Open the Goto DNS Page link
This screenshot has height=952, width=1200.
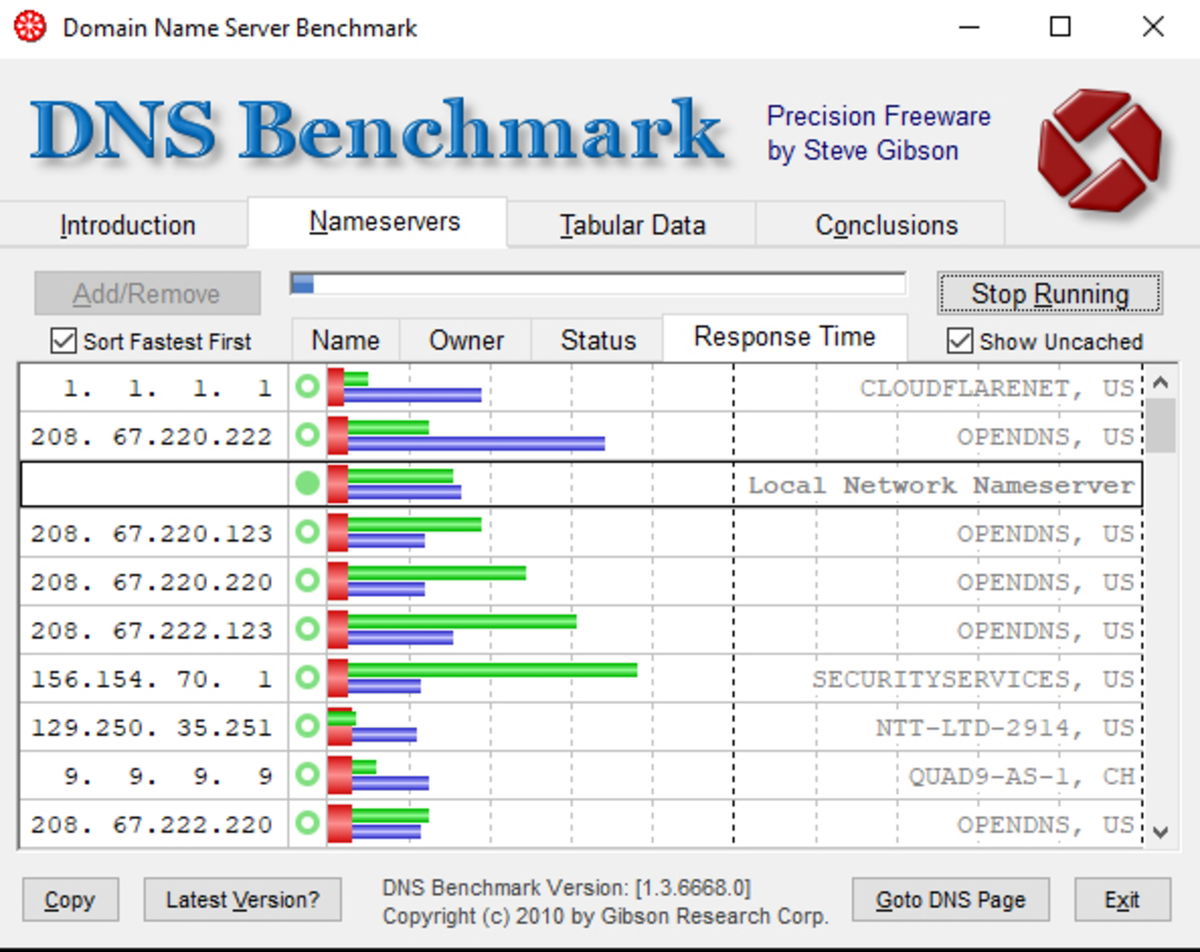tap(951, 899)
